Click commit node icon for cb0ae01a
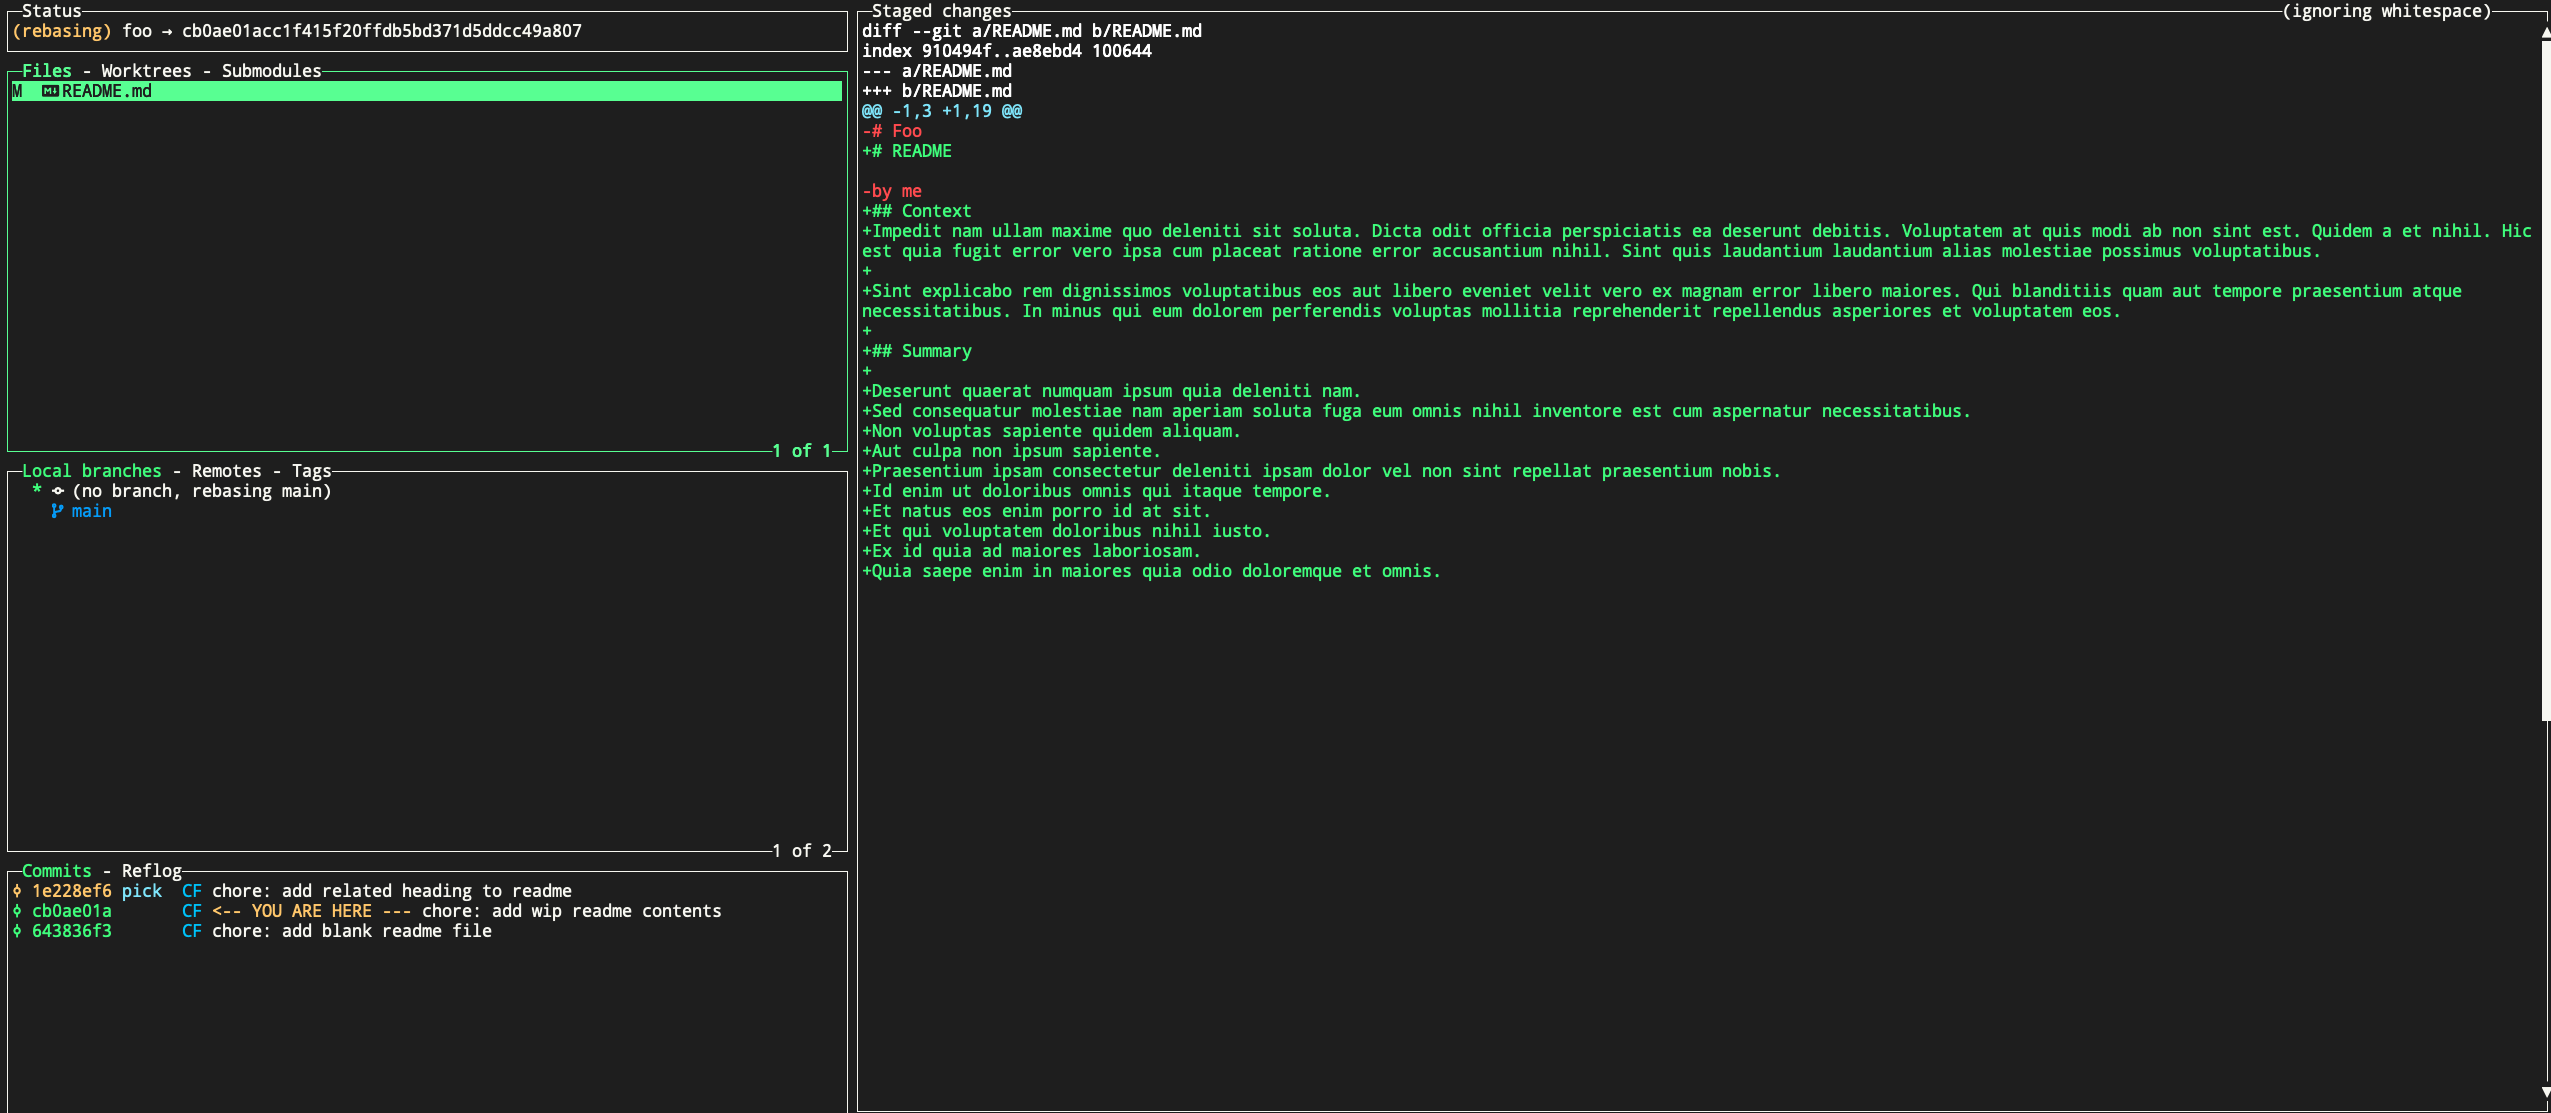The width and height of the screenshot is (2551, 1113). (17, 911)
